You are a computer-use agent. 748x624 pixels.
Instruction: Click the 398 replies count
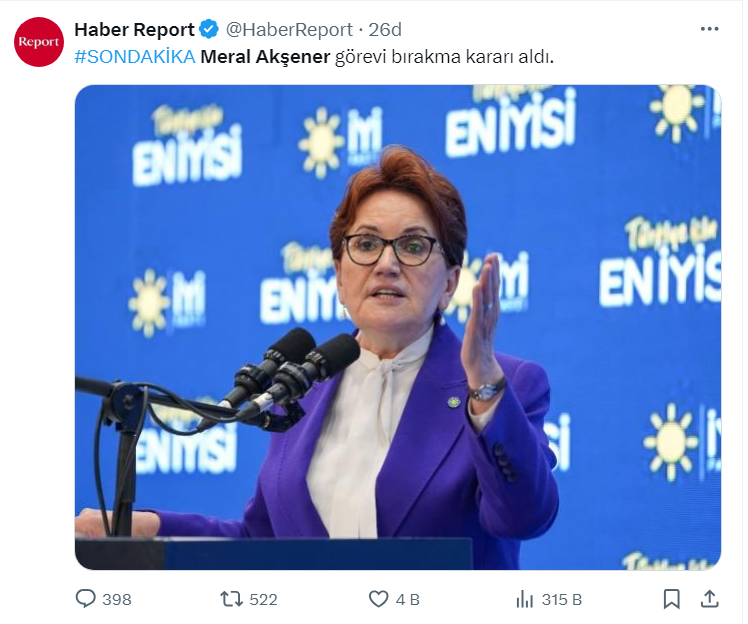117,600
